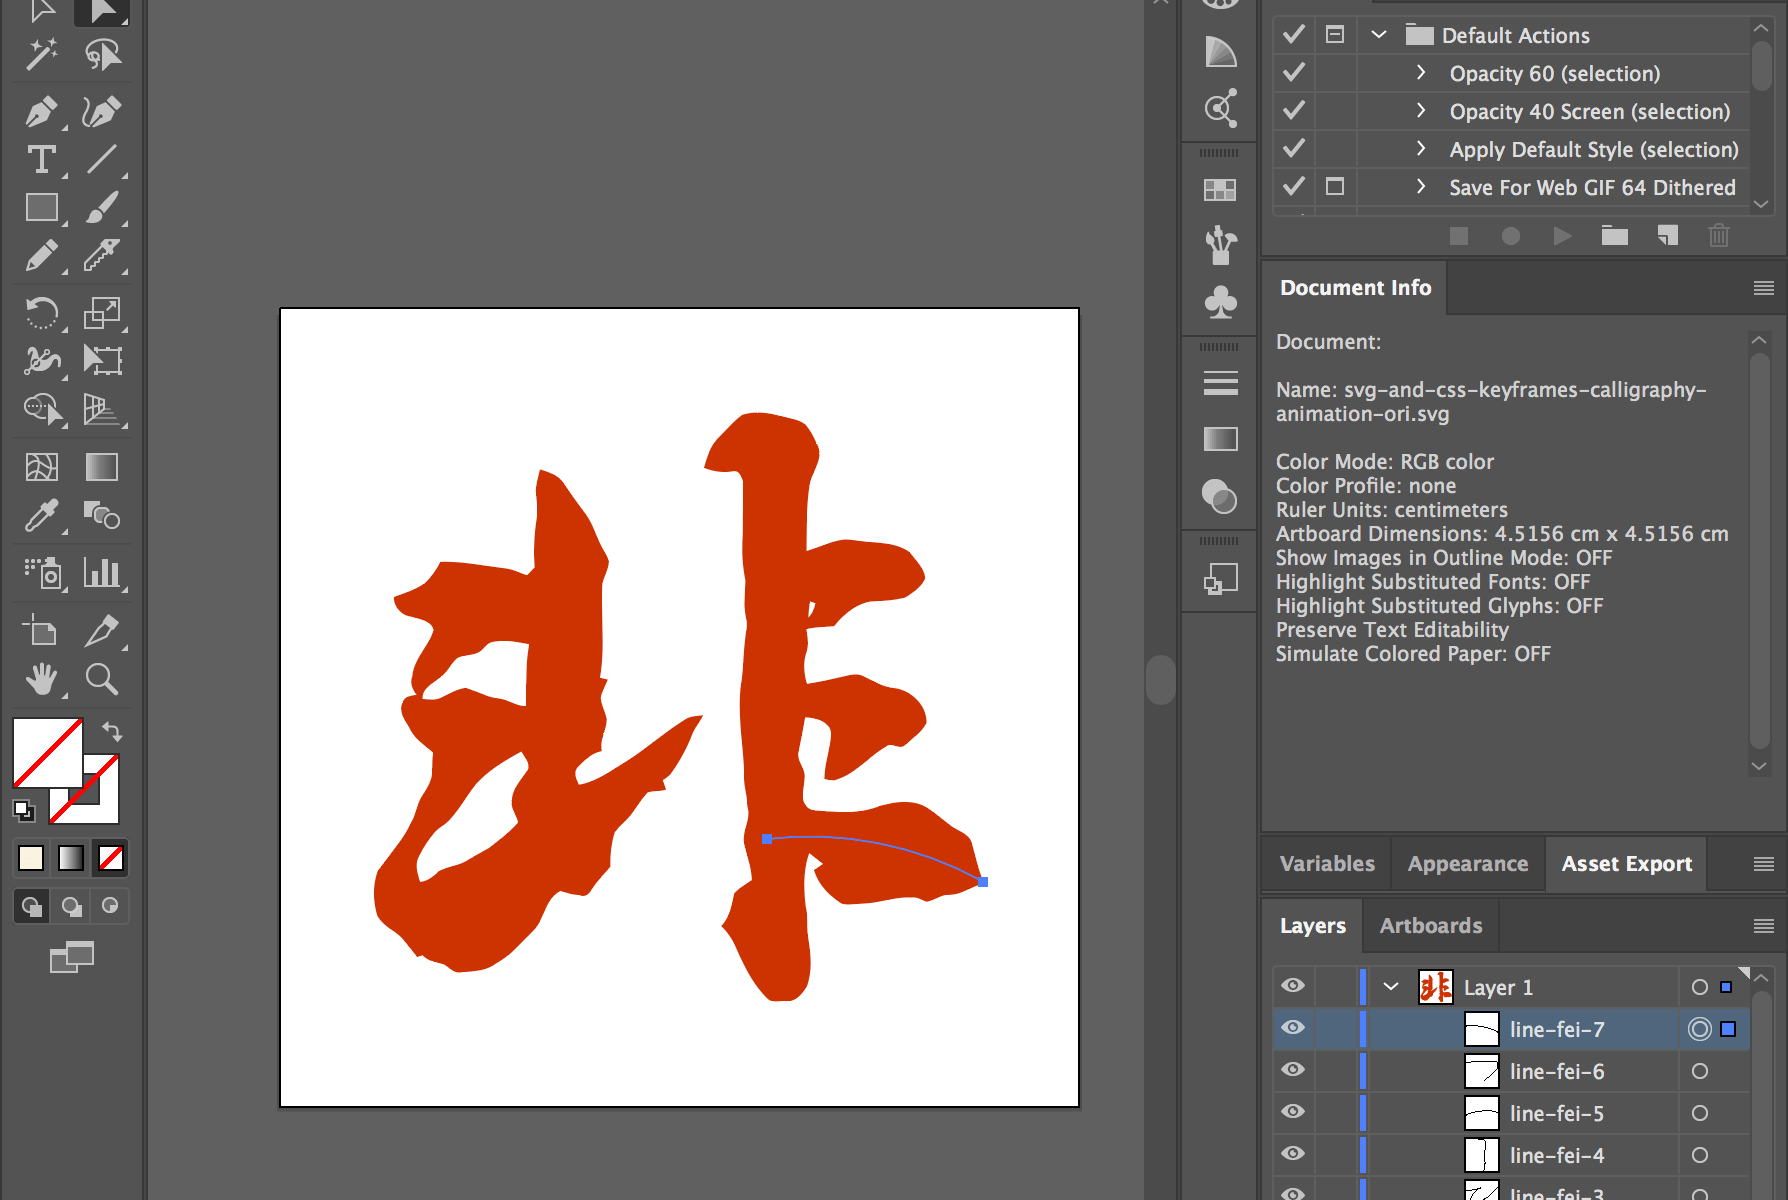Viewport: 1788px width, 1200px height.
Task: Expand Opacity 40 Screen (selection) action
Action: point(1421,111)
